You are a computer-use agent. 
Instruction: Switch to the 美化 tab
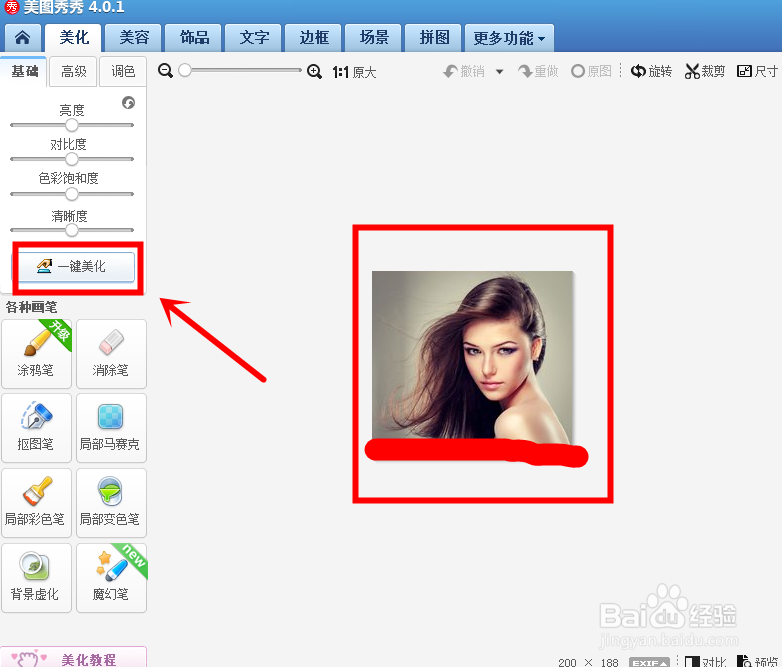(x=73, y=38)
